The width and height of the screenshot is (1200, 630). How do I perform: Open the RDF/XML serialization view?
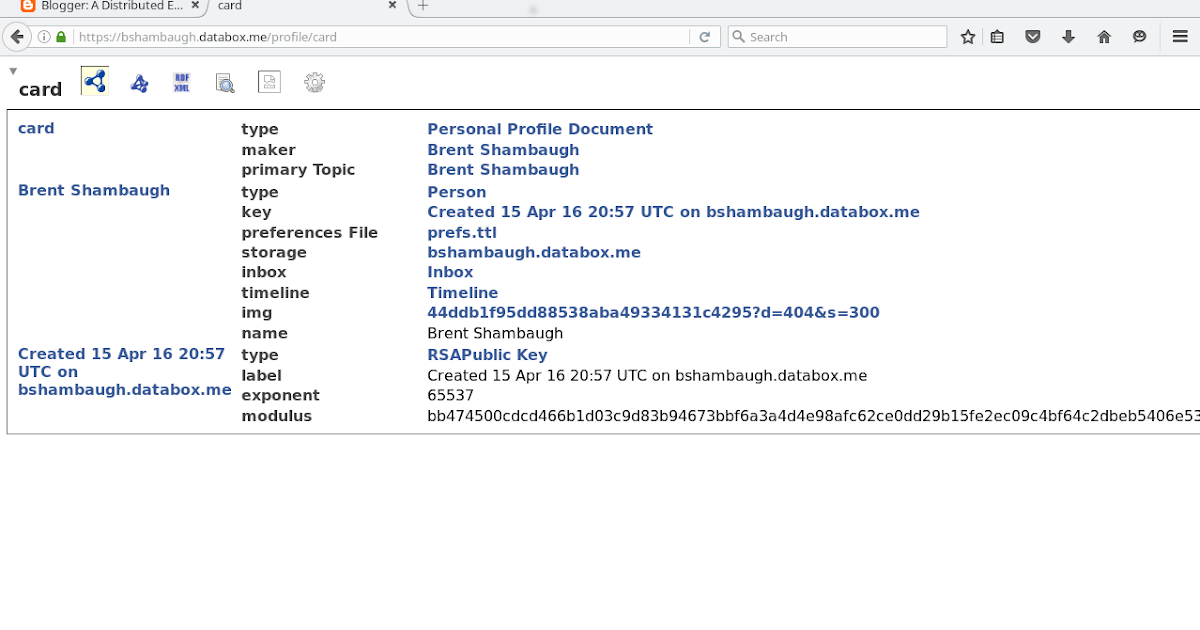pos(182,81)
